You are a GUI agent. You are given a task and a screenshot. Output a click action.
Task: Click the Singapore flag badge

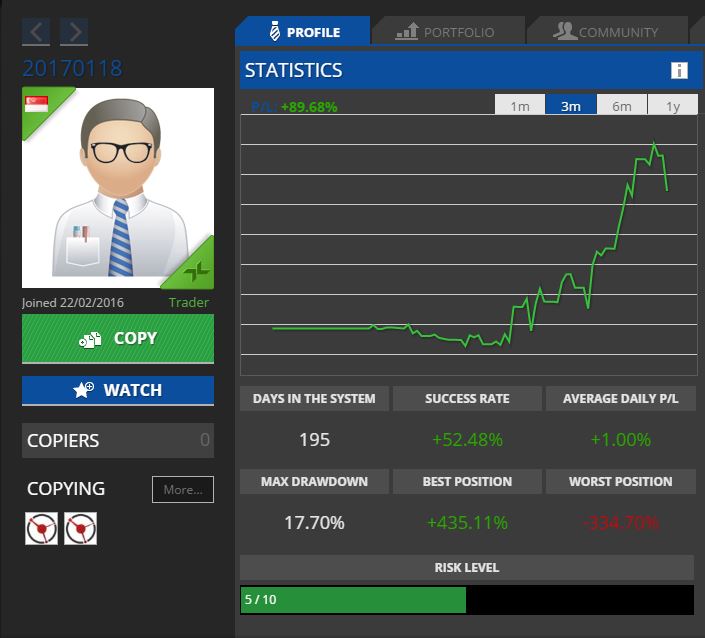[37, 103]
